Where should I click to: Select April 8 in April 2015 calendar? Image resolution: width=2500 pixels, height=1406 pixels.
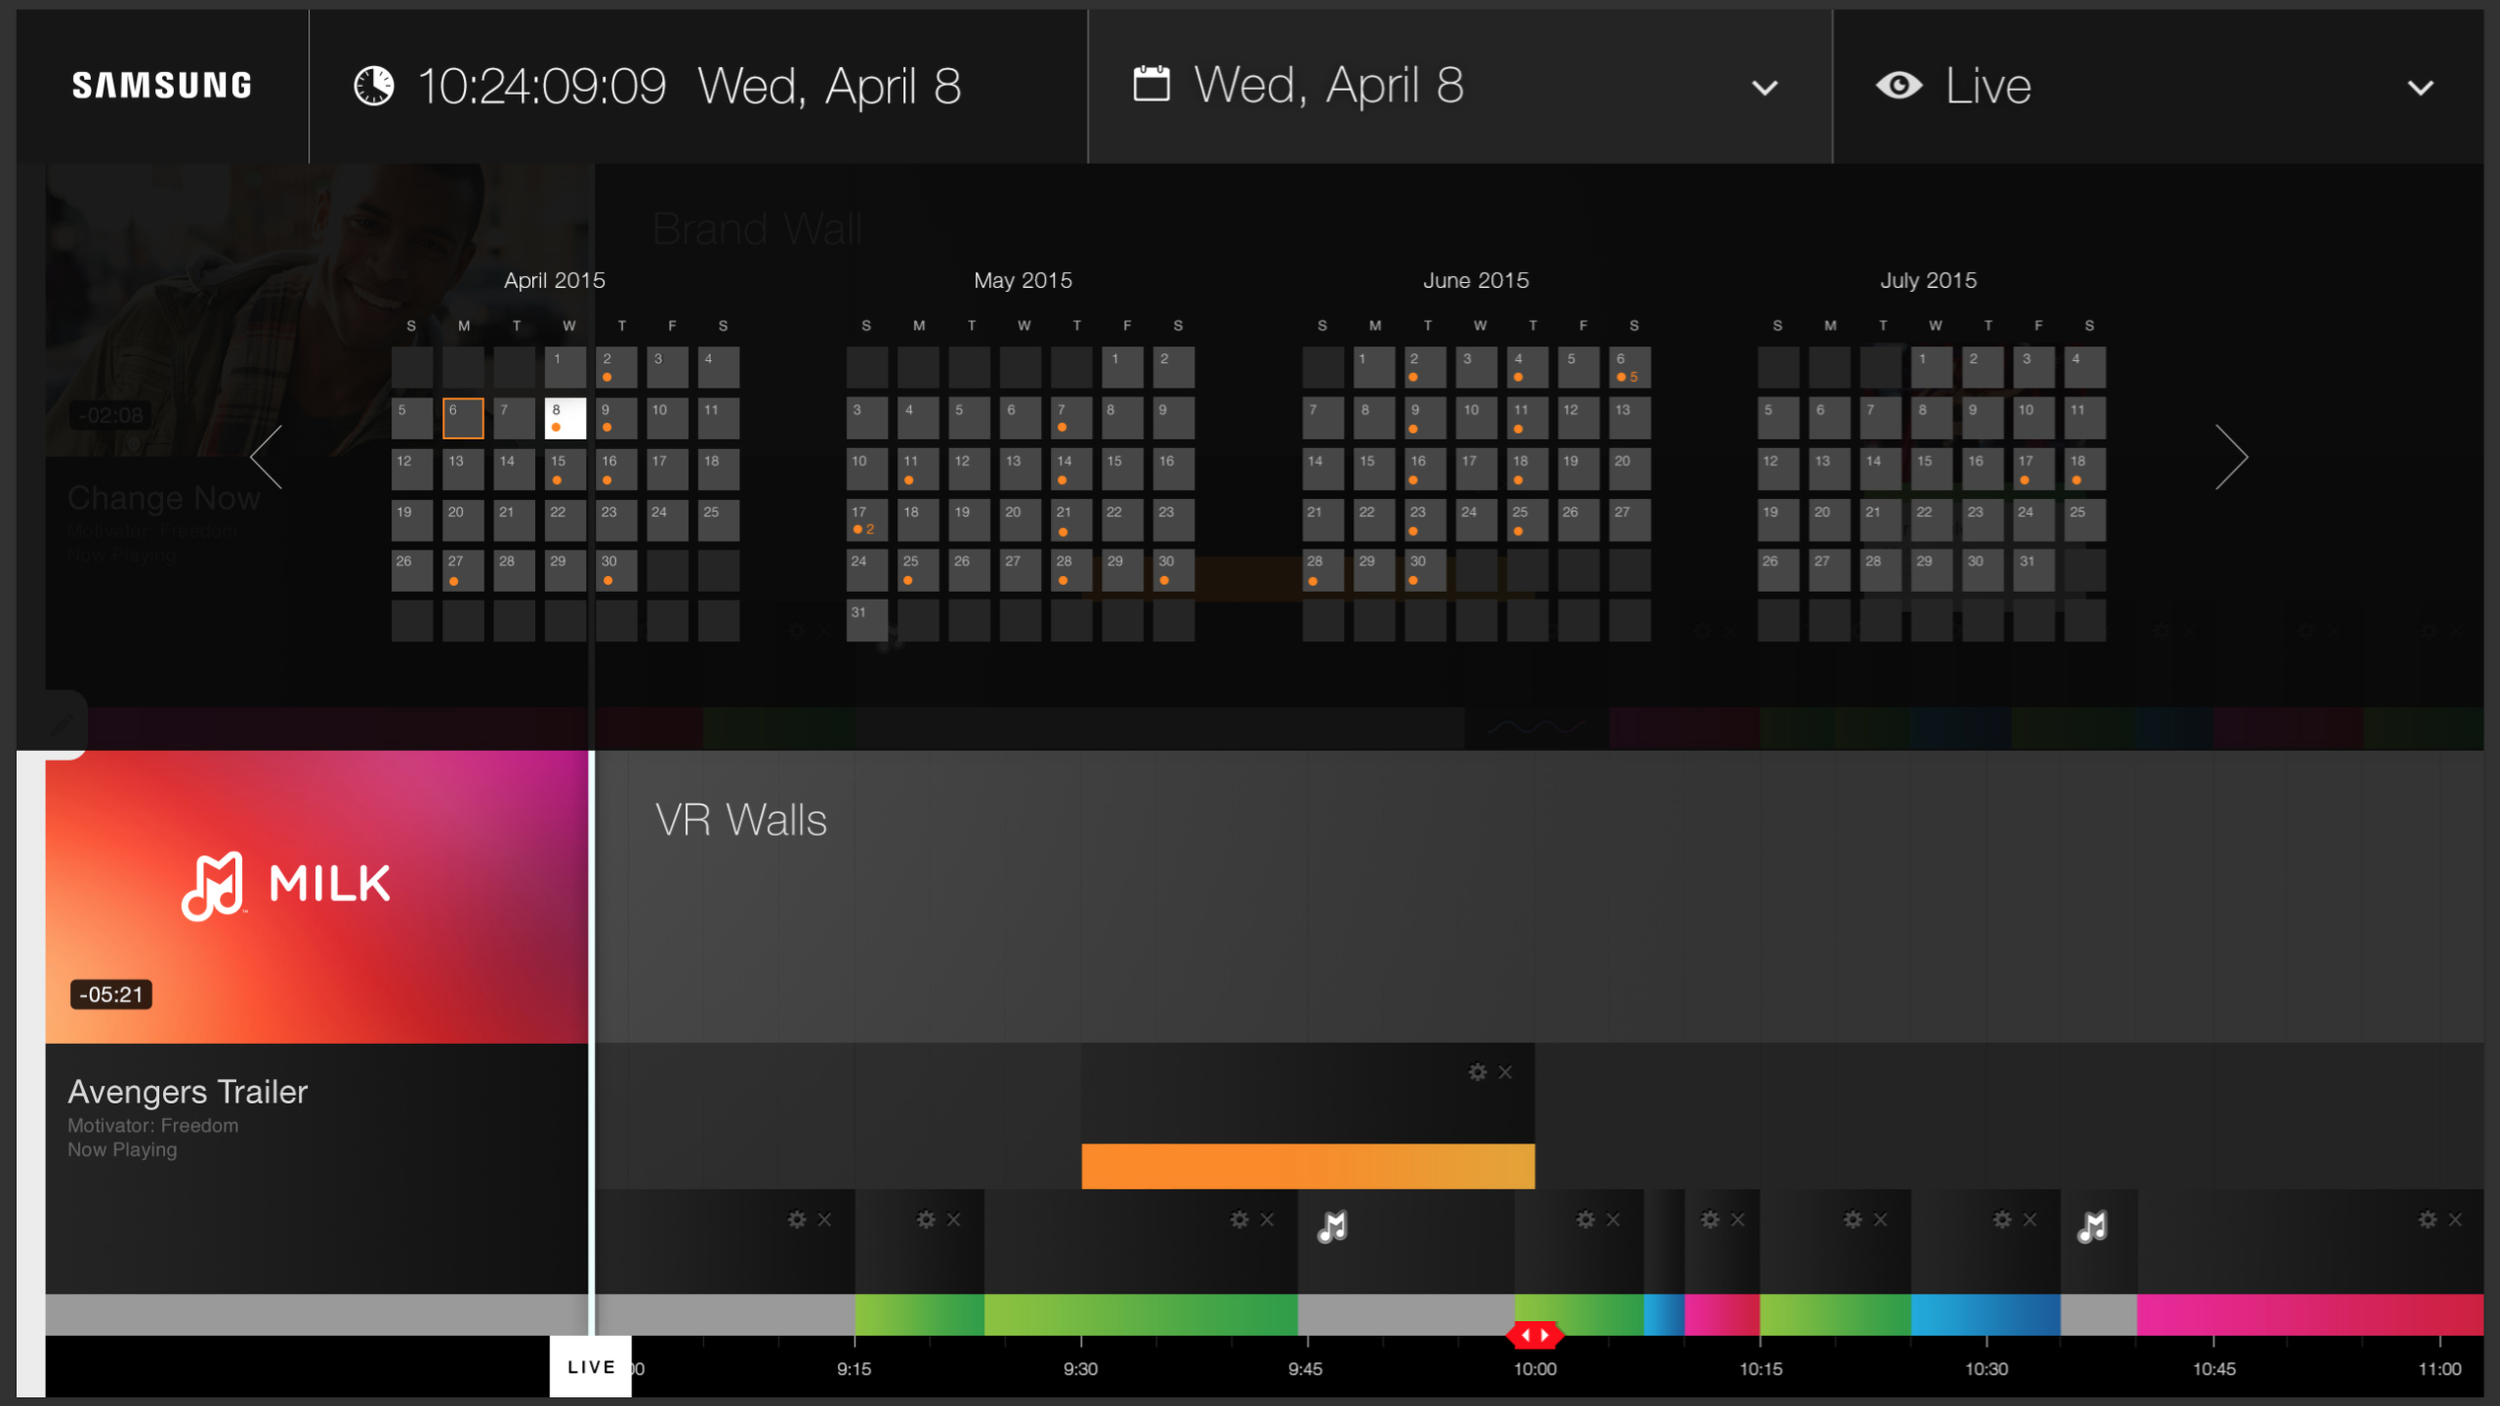(565, 418)
